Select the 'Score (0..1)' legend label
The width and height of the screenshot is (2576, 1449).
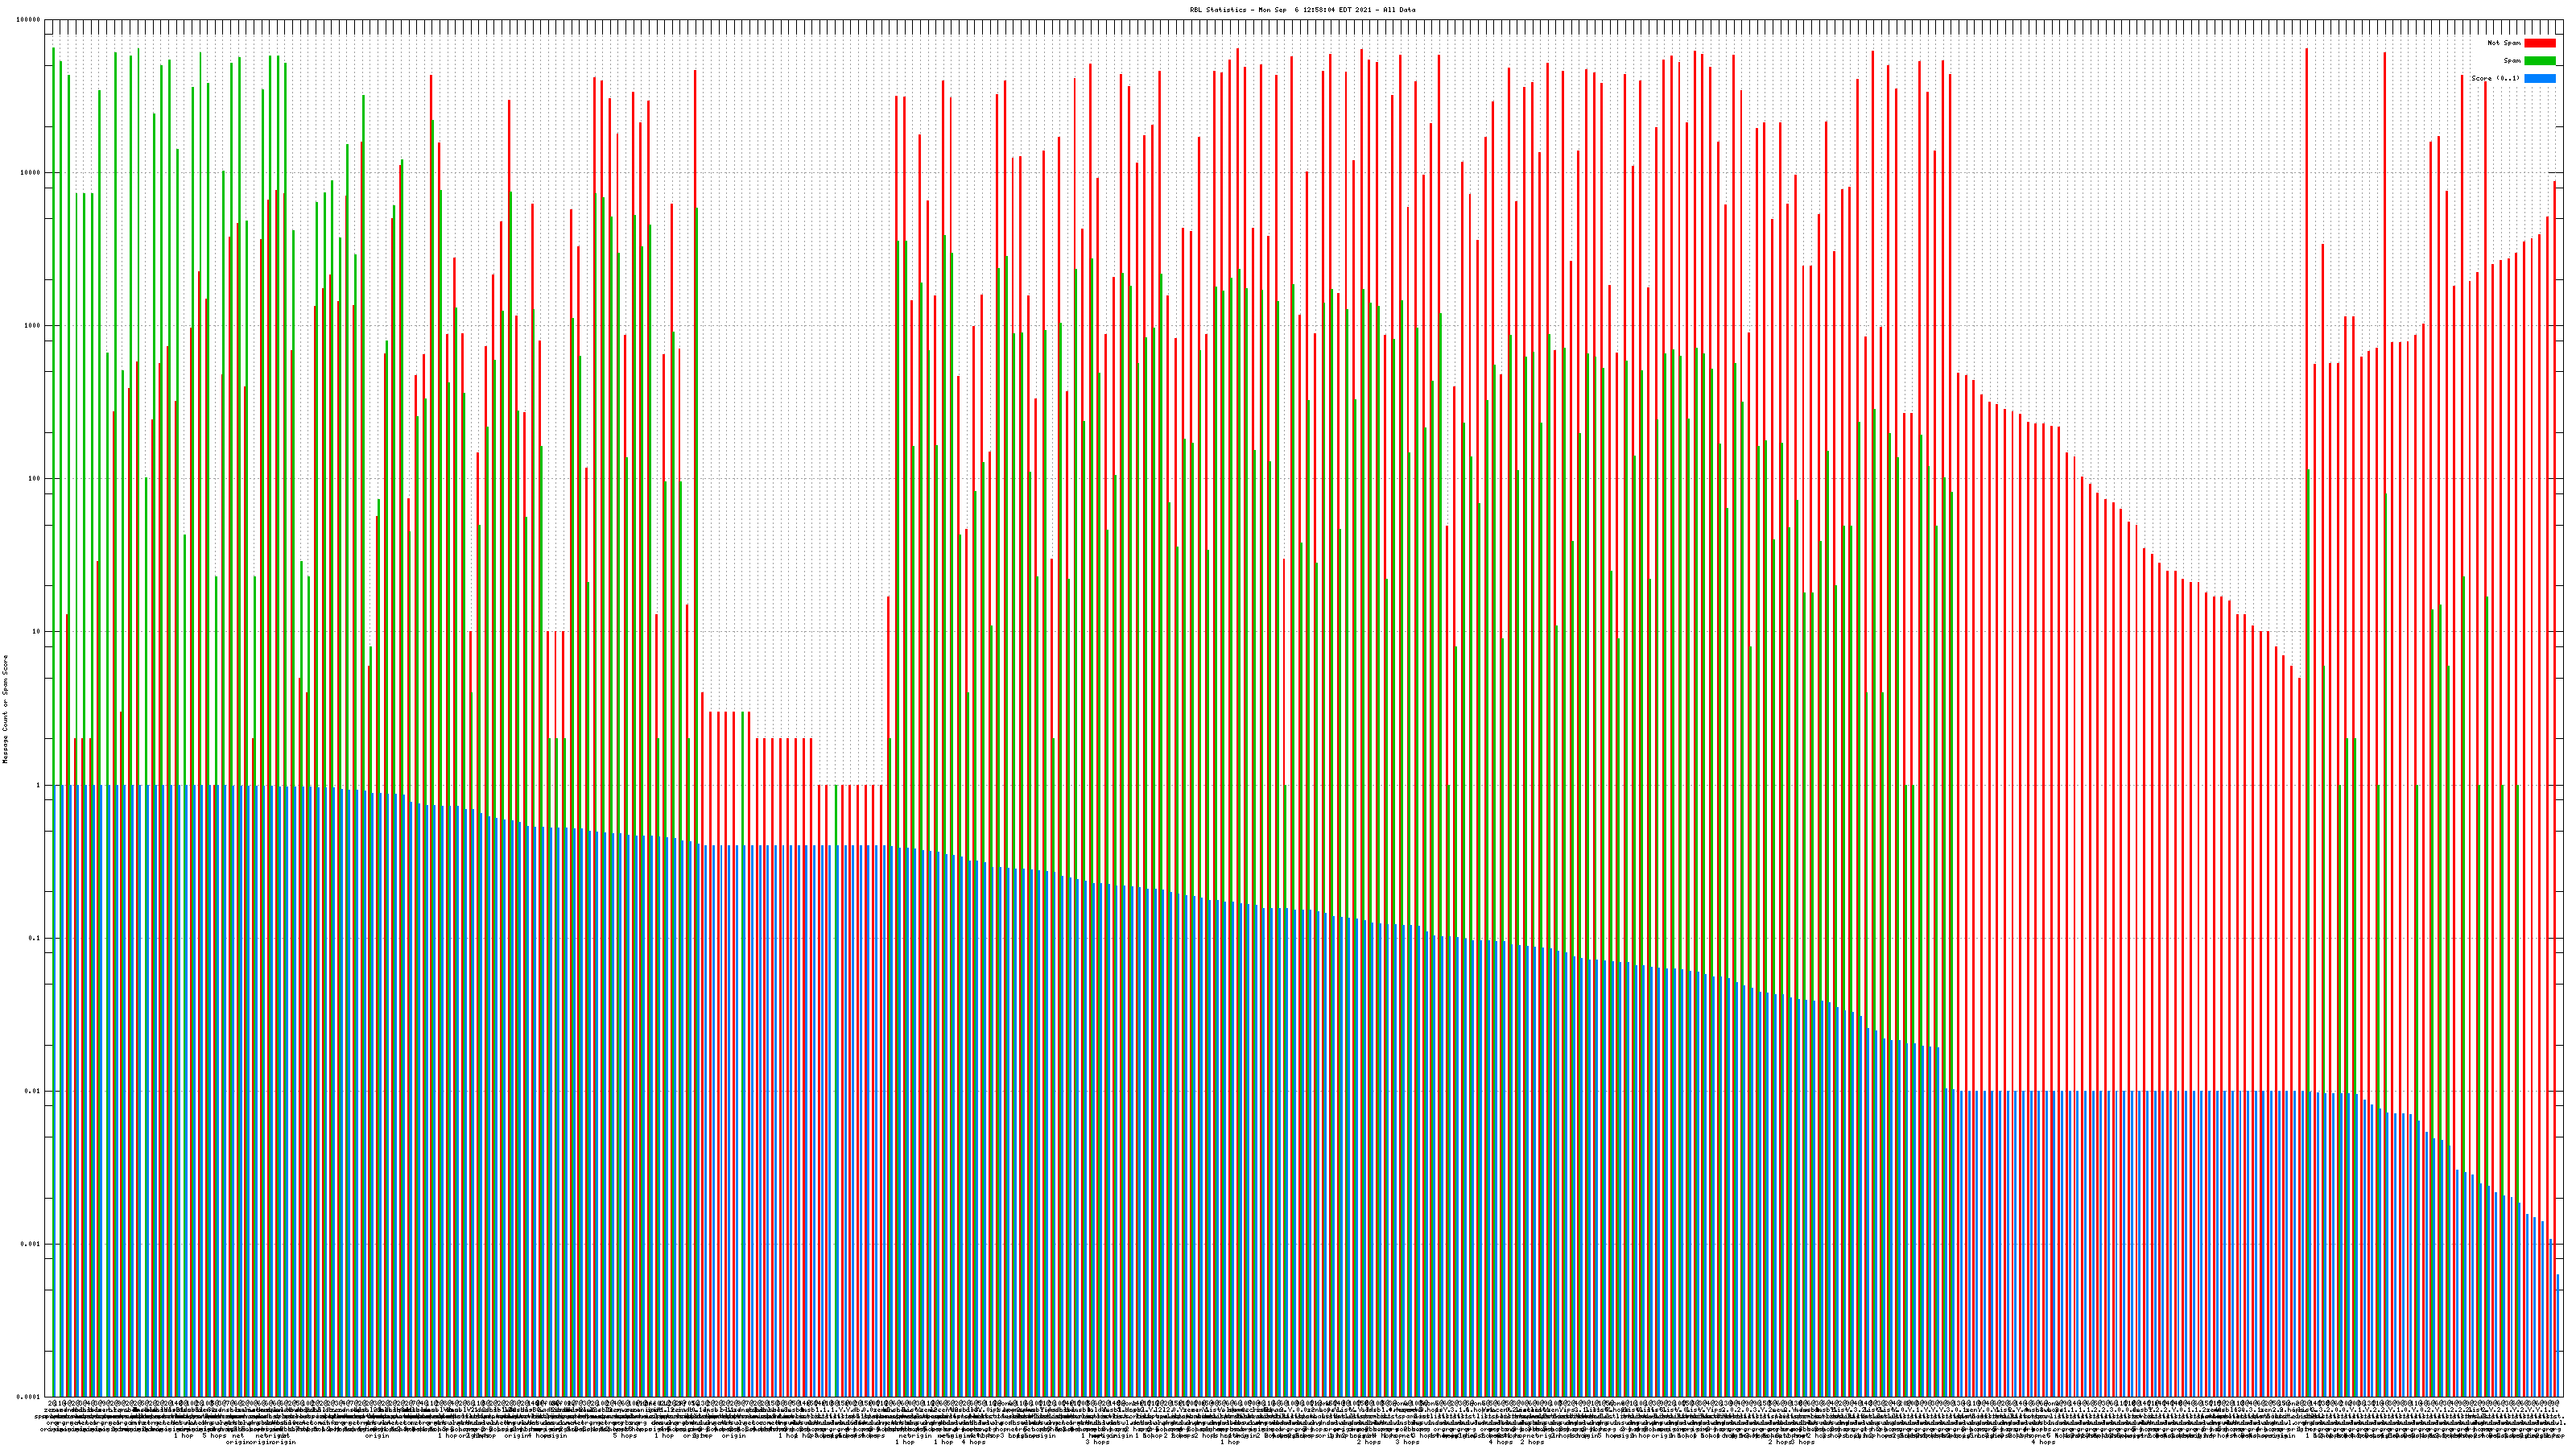2495,78
